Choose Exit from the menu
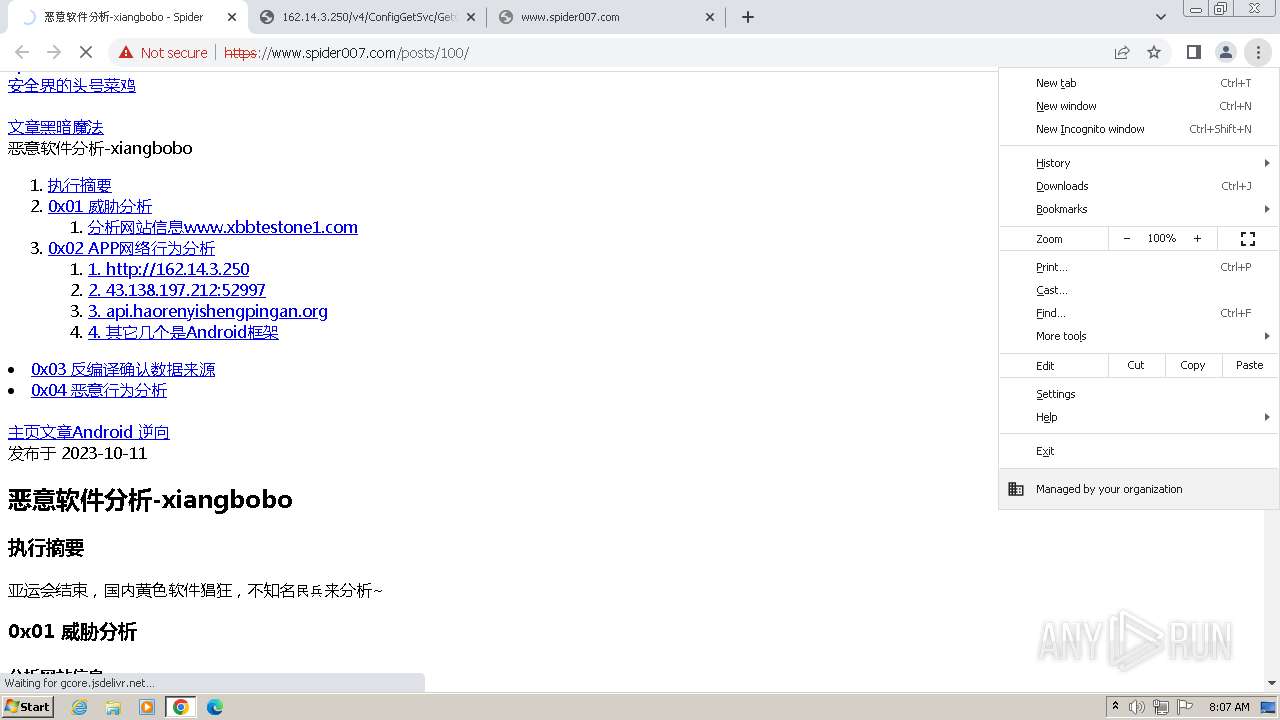The height and width of the screenshot is (720, 1280). tap(1139, 451)
